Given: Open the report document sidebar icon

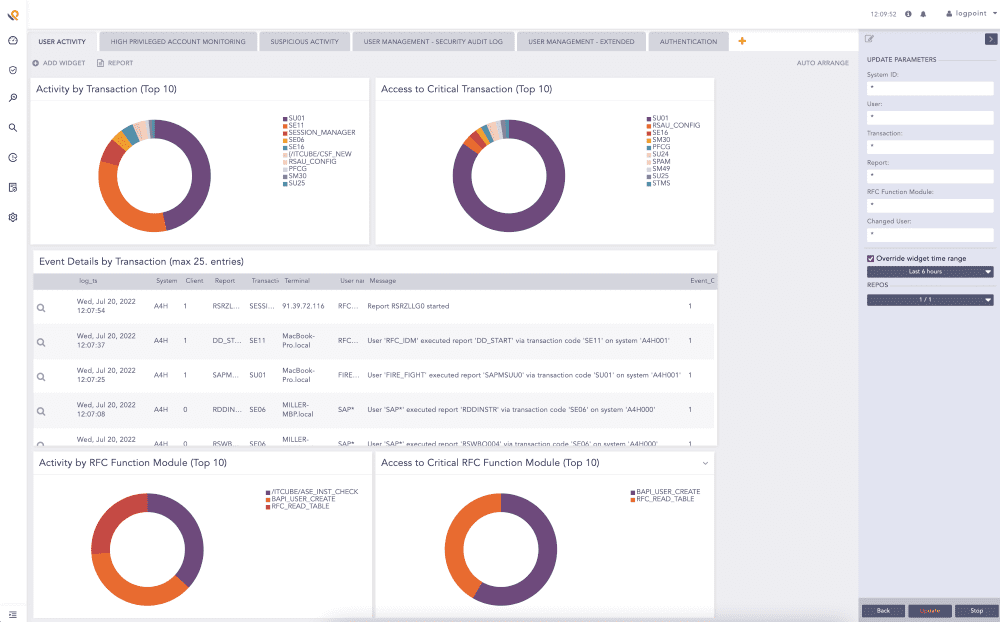Looking at the screenshot, I should click(x=13, y=188).
